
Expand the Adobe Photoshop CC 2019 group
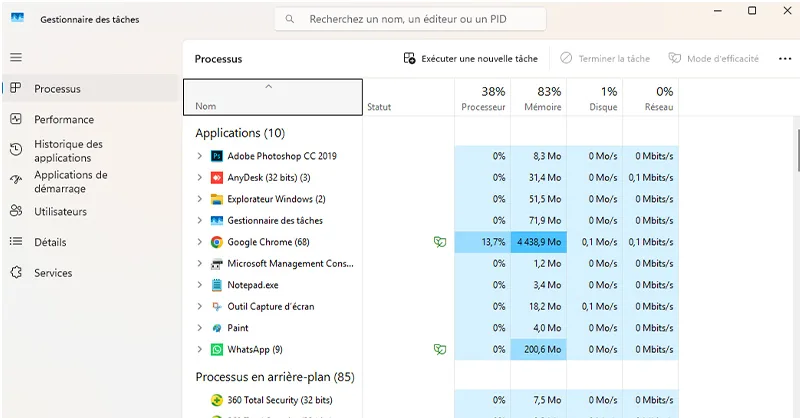click(x=199, y=156)
